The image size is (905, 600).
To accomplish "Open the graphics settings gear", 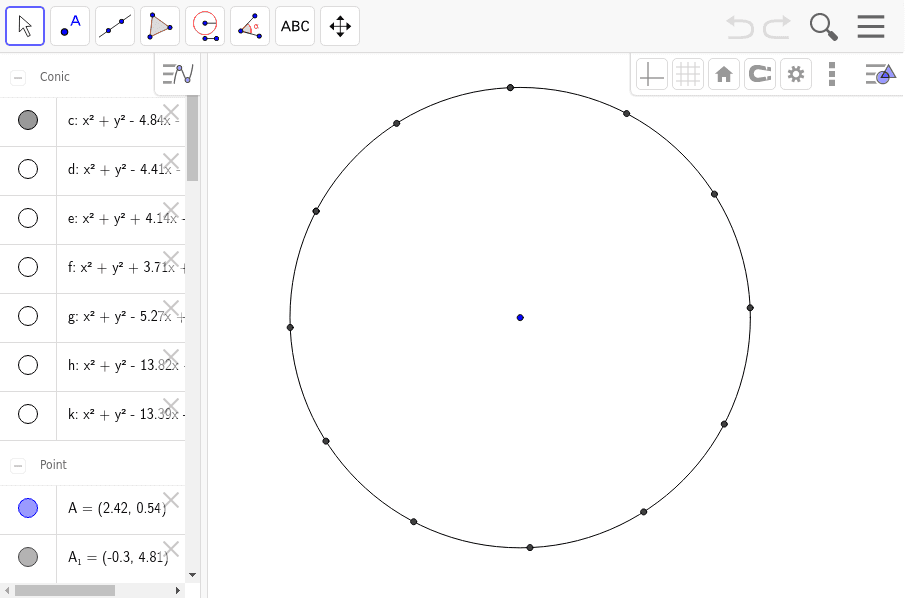I will 795,73.
